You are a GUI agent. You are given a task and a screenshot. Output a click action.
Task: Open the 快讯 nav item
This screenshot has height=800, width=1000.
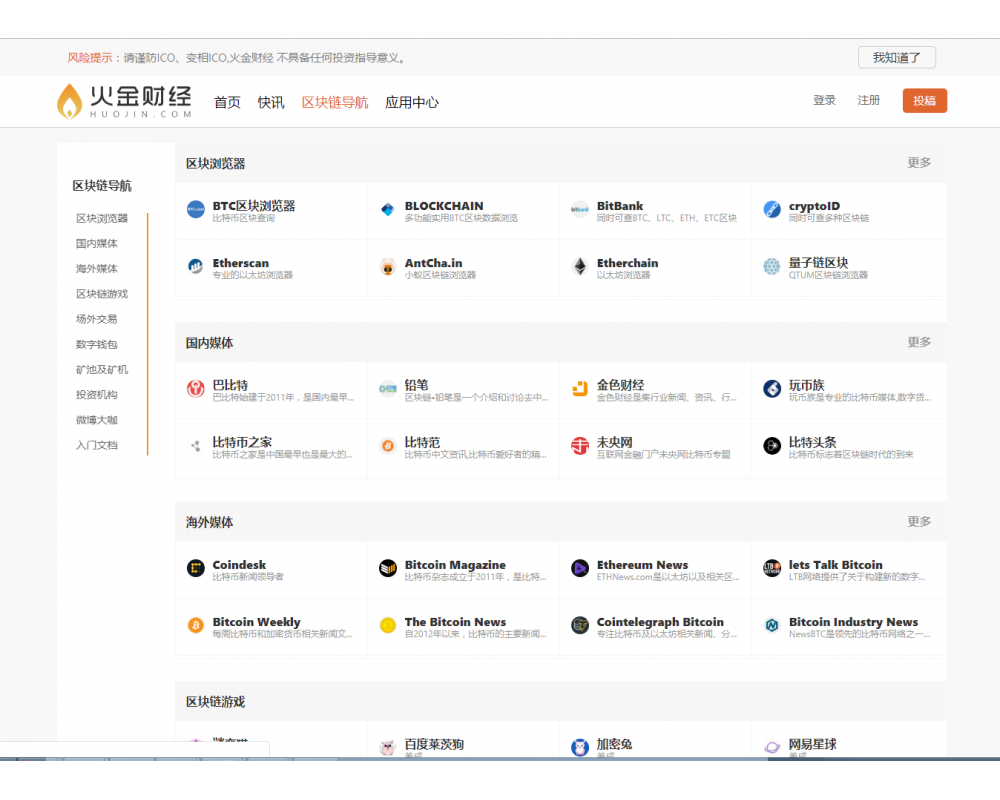tap(271, 102)
